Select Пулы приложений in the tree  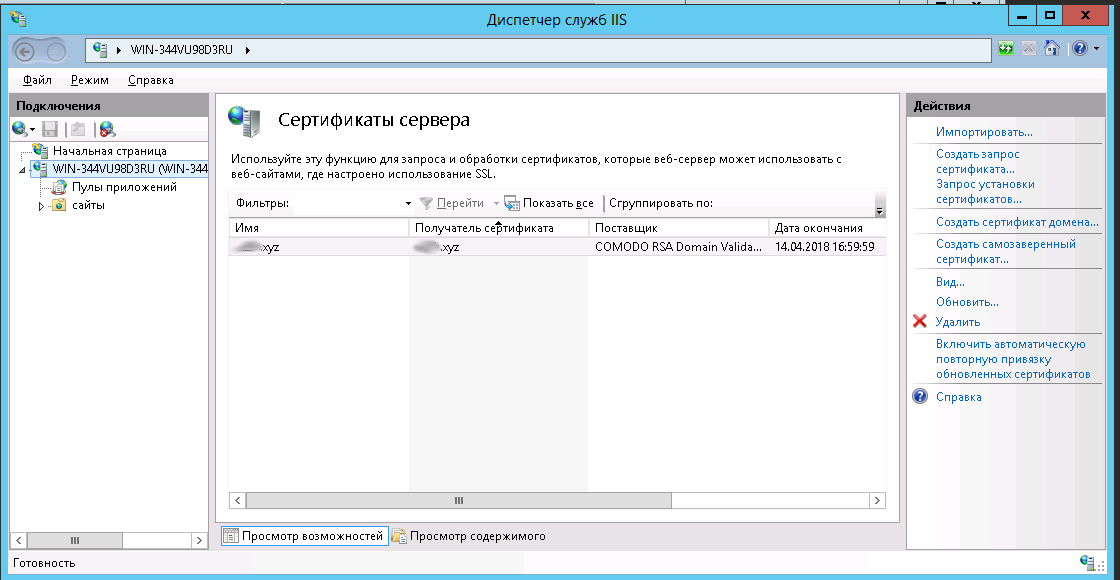(124, 187)
